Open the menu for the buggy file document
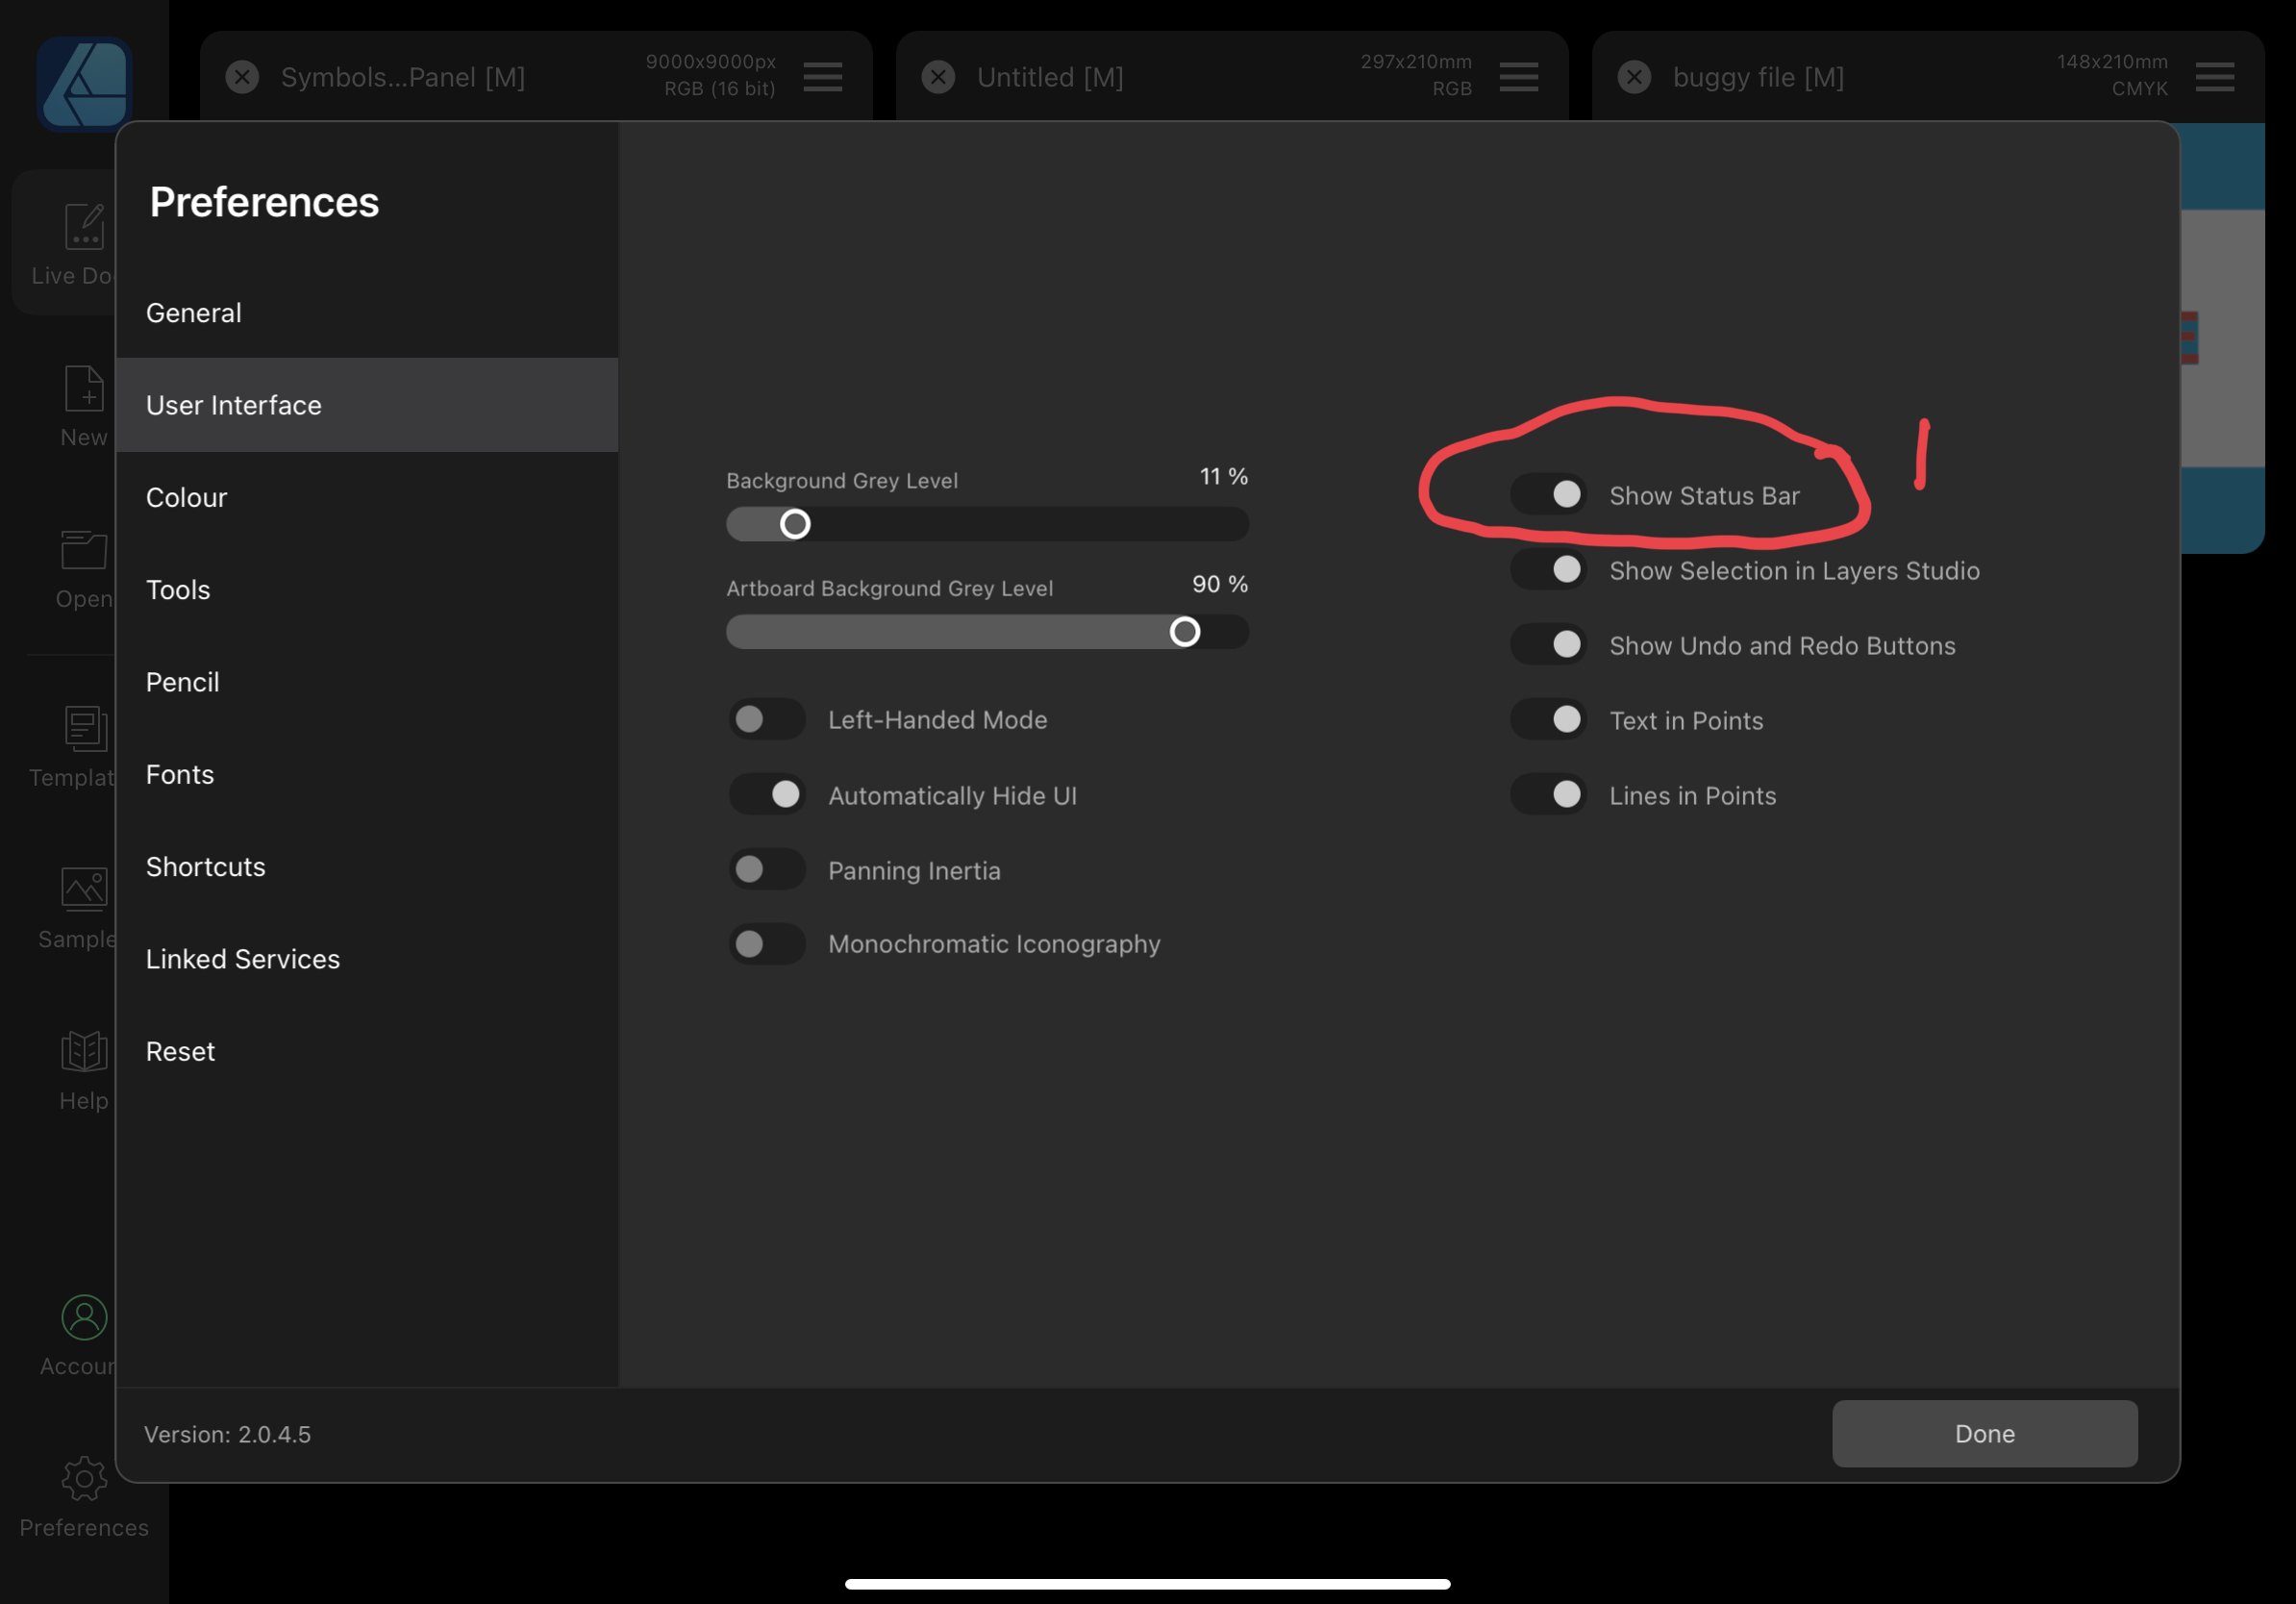 coord(2215,76)
